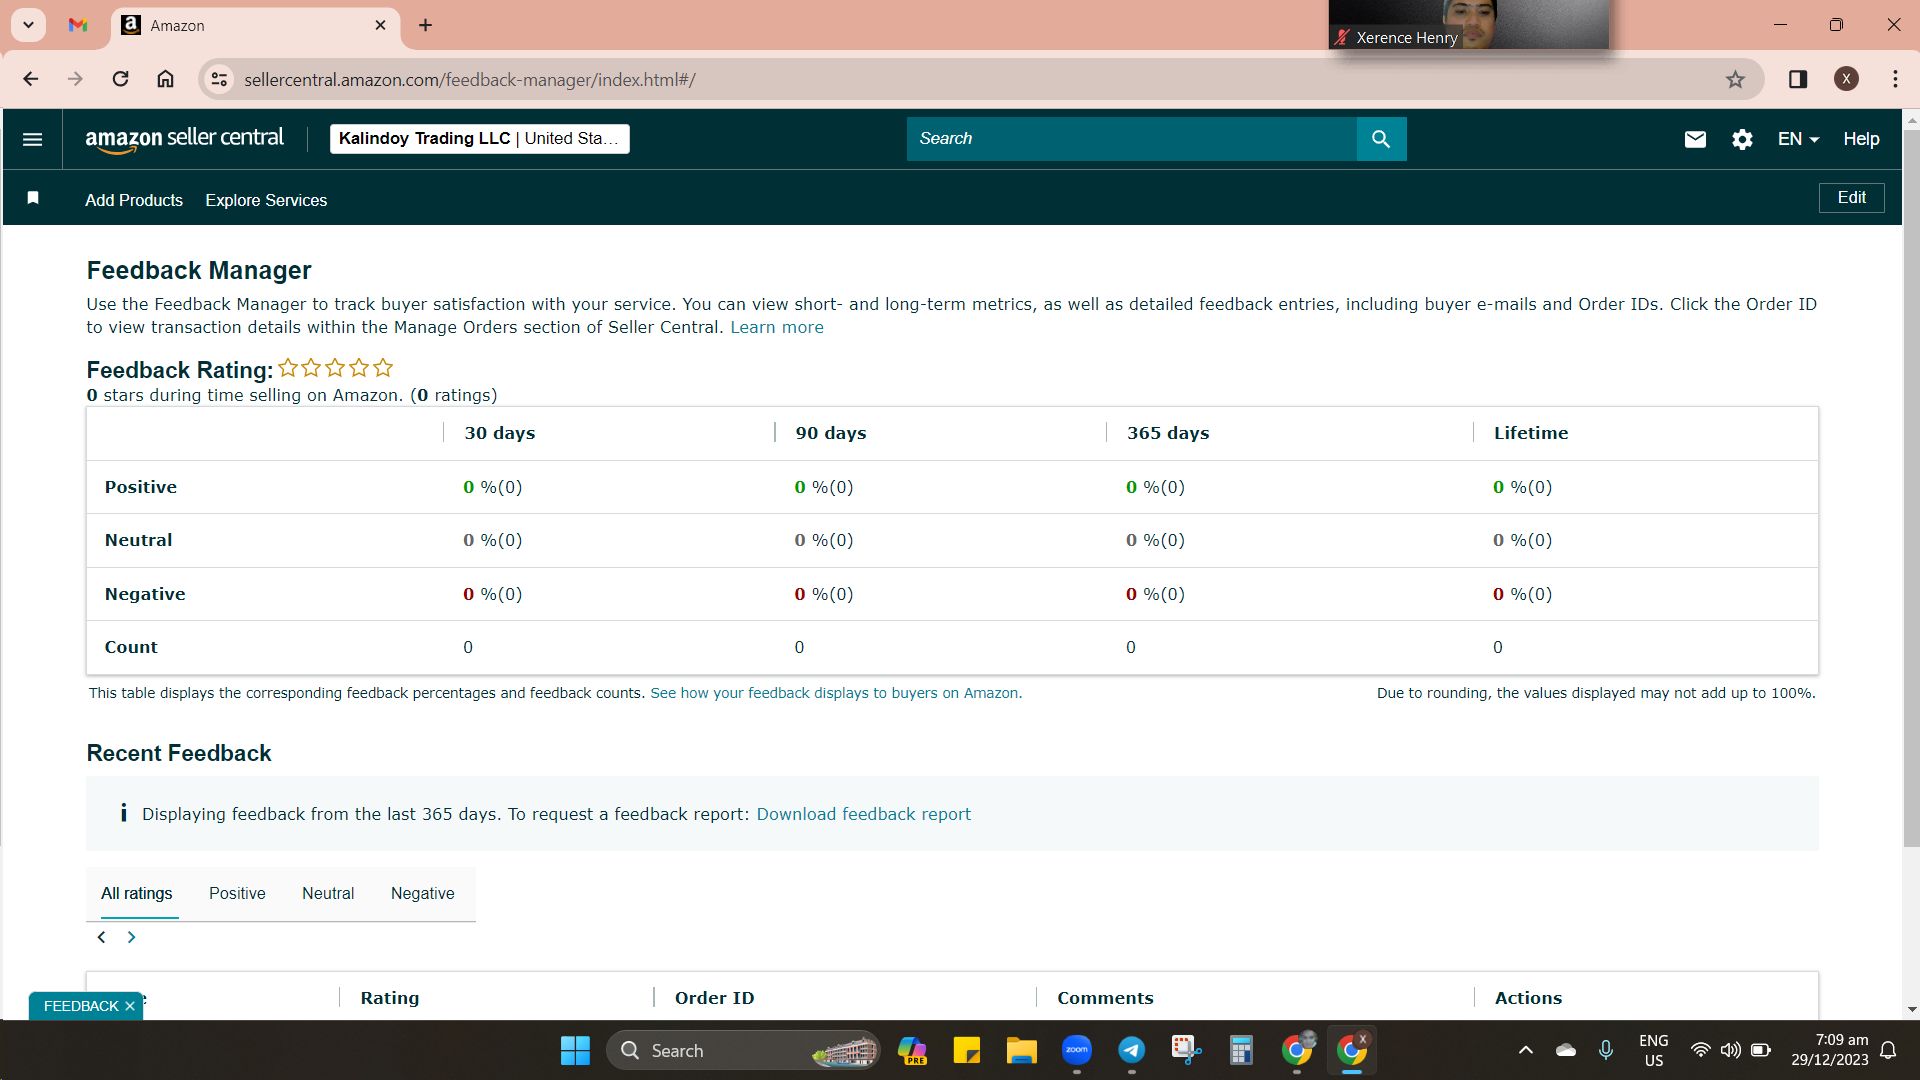
Task: Open the Windows Start menu
Action: point(575,1050)
